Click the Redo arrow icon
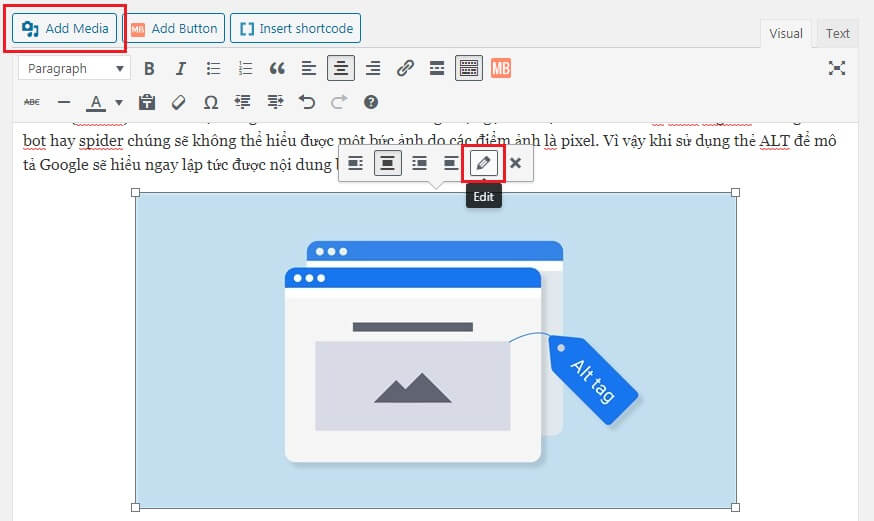 (x=339, y=102)
